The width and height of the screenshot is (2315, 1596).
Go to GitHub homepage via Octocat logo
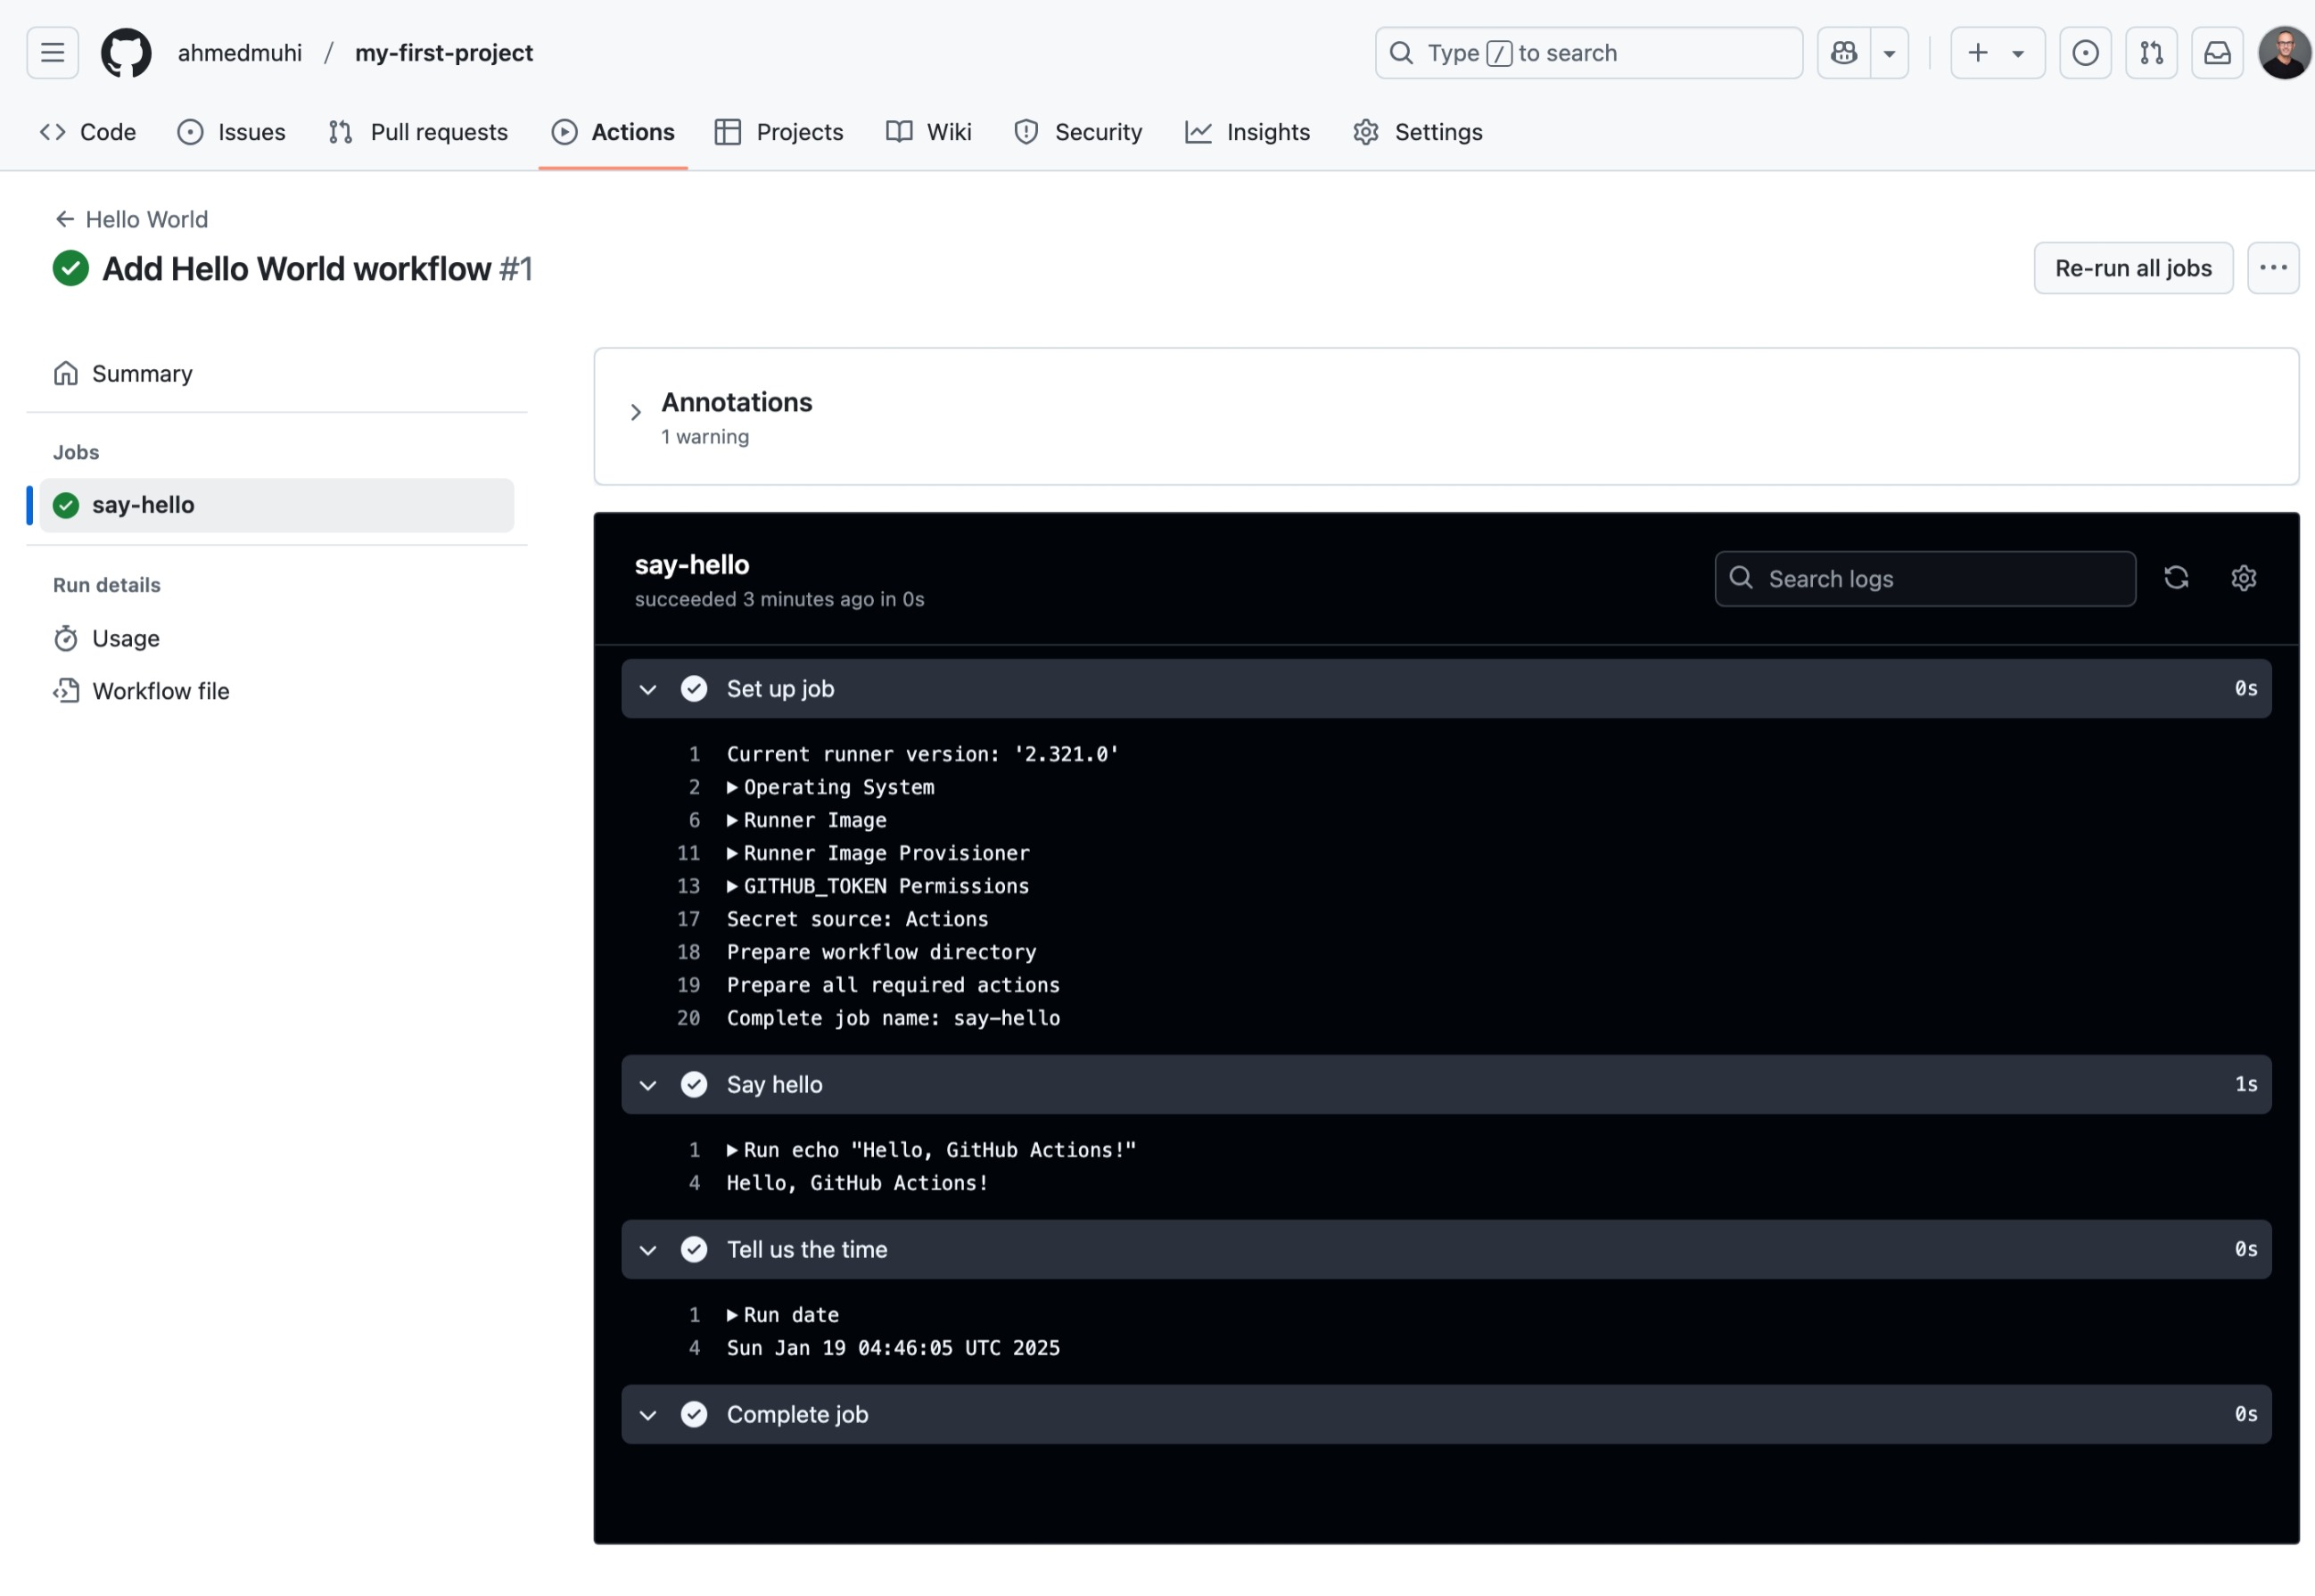[126, 52]
